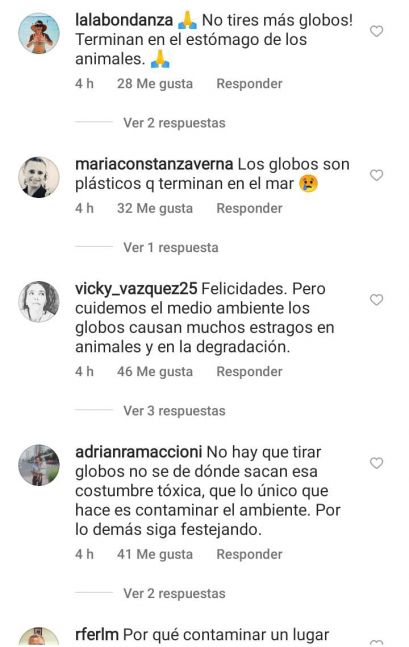
Task: View the 46 Me gusta likes list
Action: 155,371
